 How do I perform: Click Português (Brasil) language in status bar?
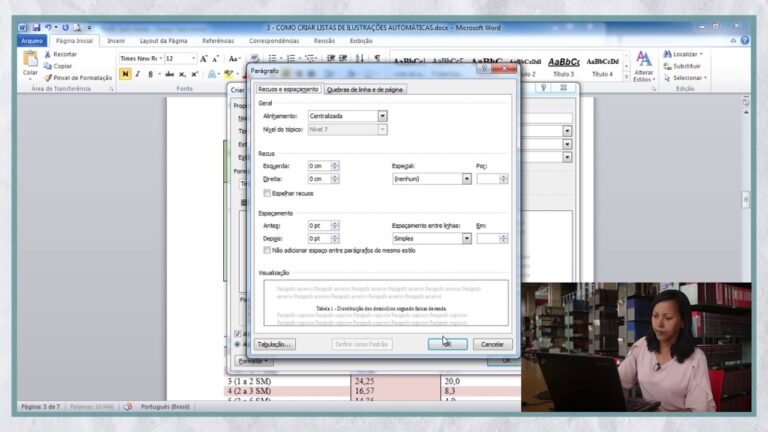165,407
